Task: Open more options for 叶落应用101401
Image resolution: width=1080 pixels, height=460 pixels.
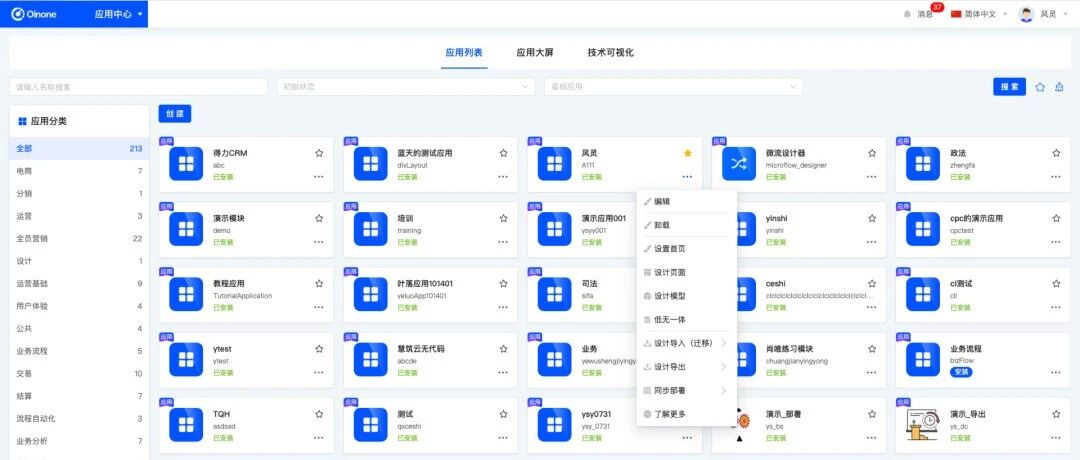Action: (x=503, y=308)
